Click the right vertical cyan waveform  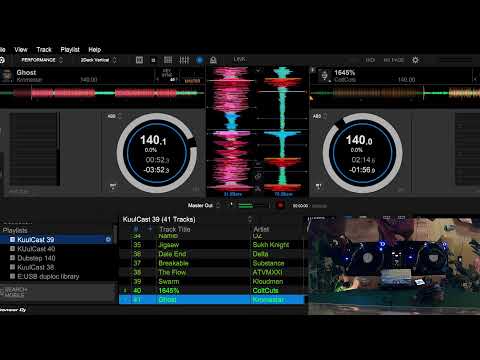[283, 128]
